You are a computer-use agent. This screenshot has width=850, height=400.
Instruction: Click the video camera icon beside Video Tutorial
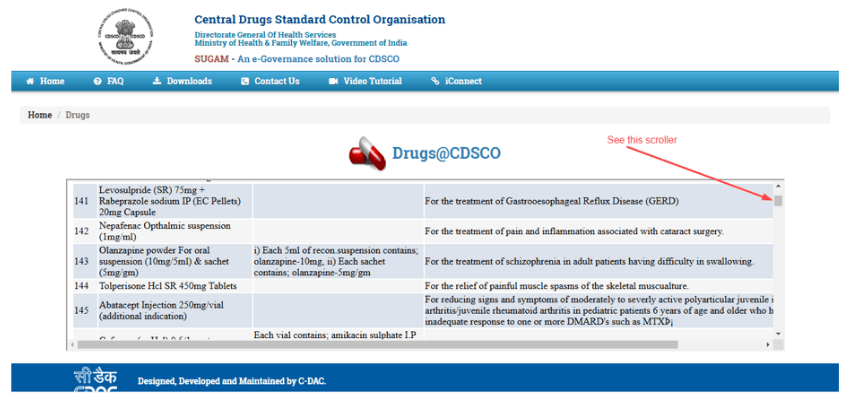tap(333, 81)
